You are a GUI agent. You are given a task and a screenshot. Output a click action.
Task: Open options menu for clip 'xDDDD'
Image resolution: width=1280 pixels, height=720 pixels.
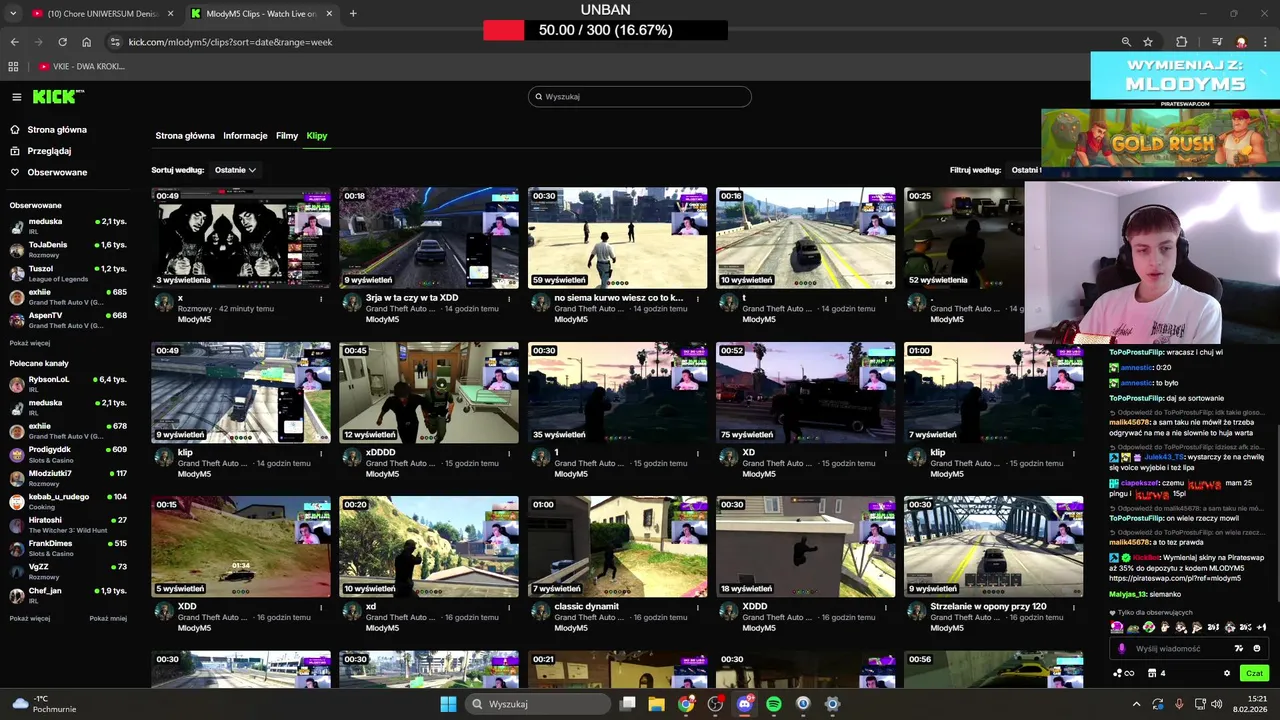click(x=509, y=453)
